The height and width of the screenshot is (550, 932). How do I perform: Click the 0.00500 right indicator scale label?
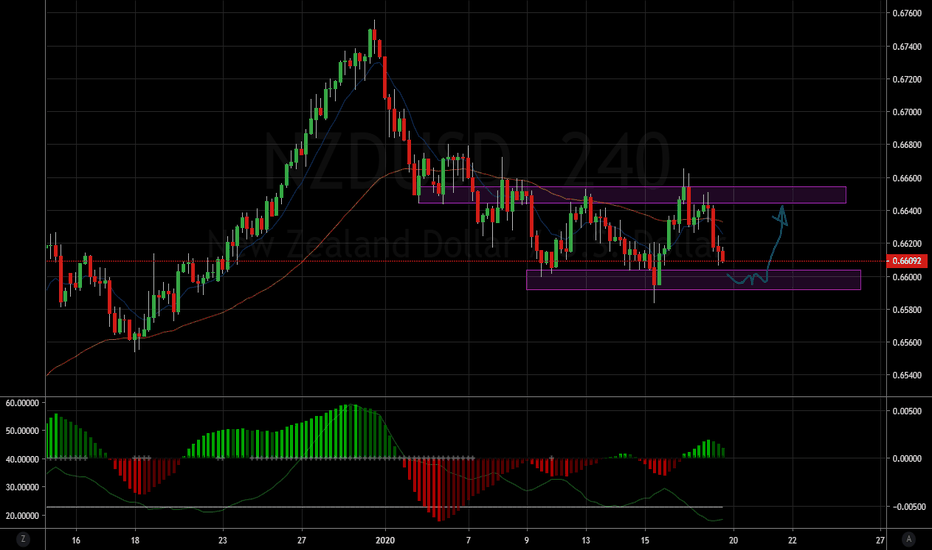(908, 411)
